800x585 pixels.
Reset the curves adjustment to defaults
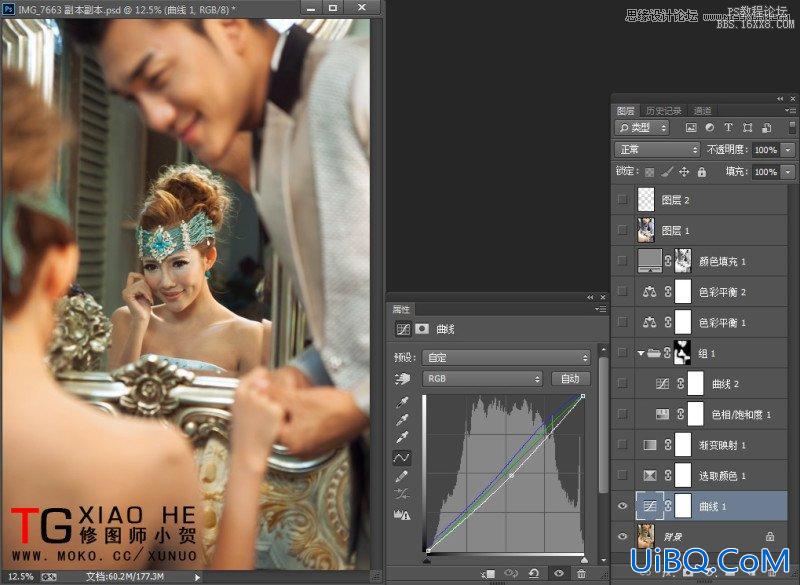pyautogui.click(x=534, y=574)
